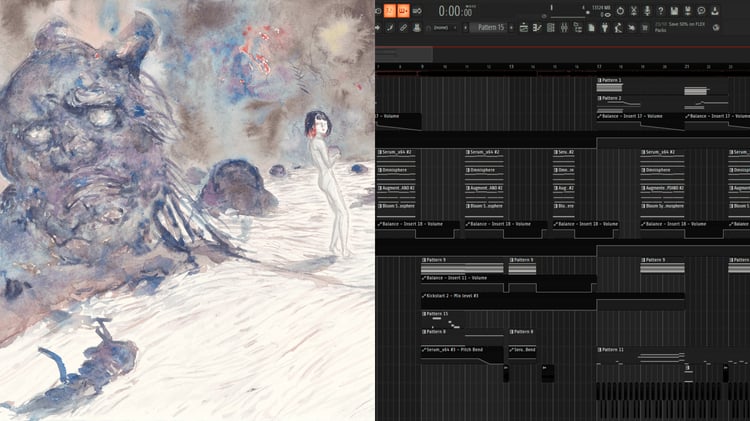The image size is (750, 421).
Task: Click bar 21 on the timeline ruler
Action: tap(687, 67)
